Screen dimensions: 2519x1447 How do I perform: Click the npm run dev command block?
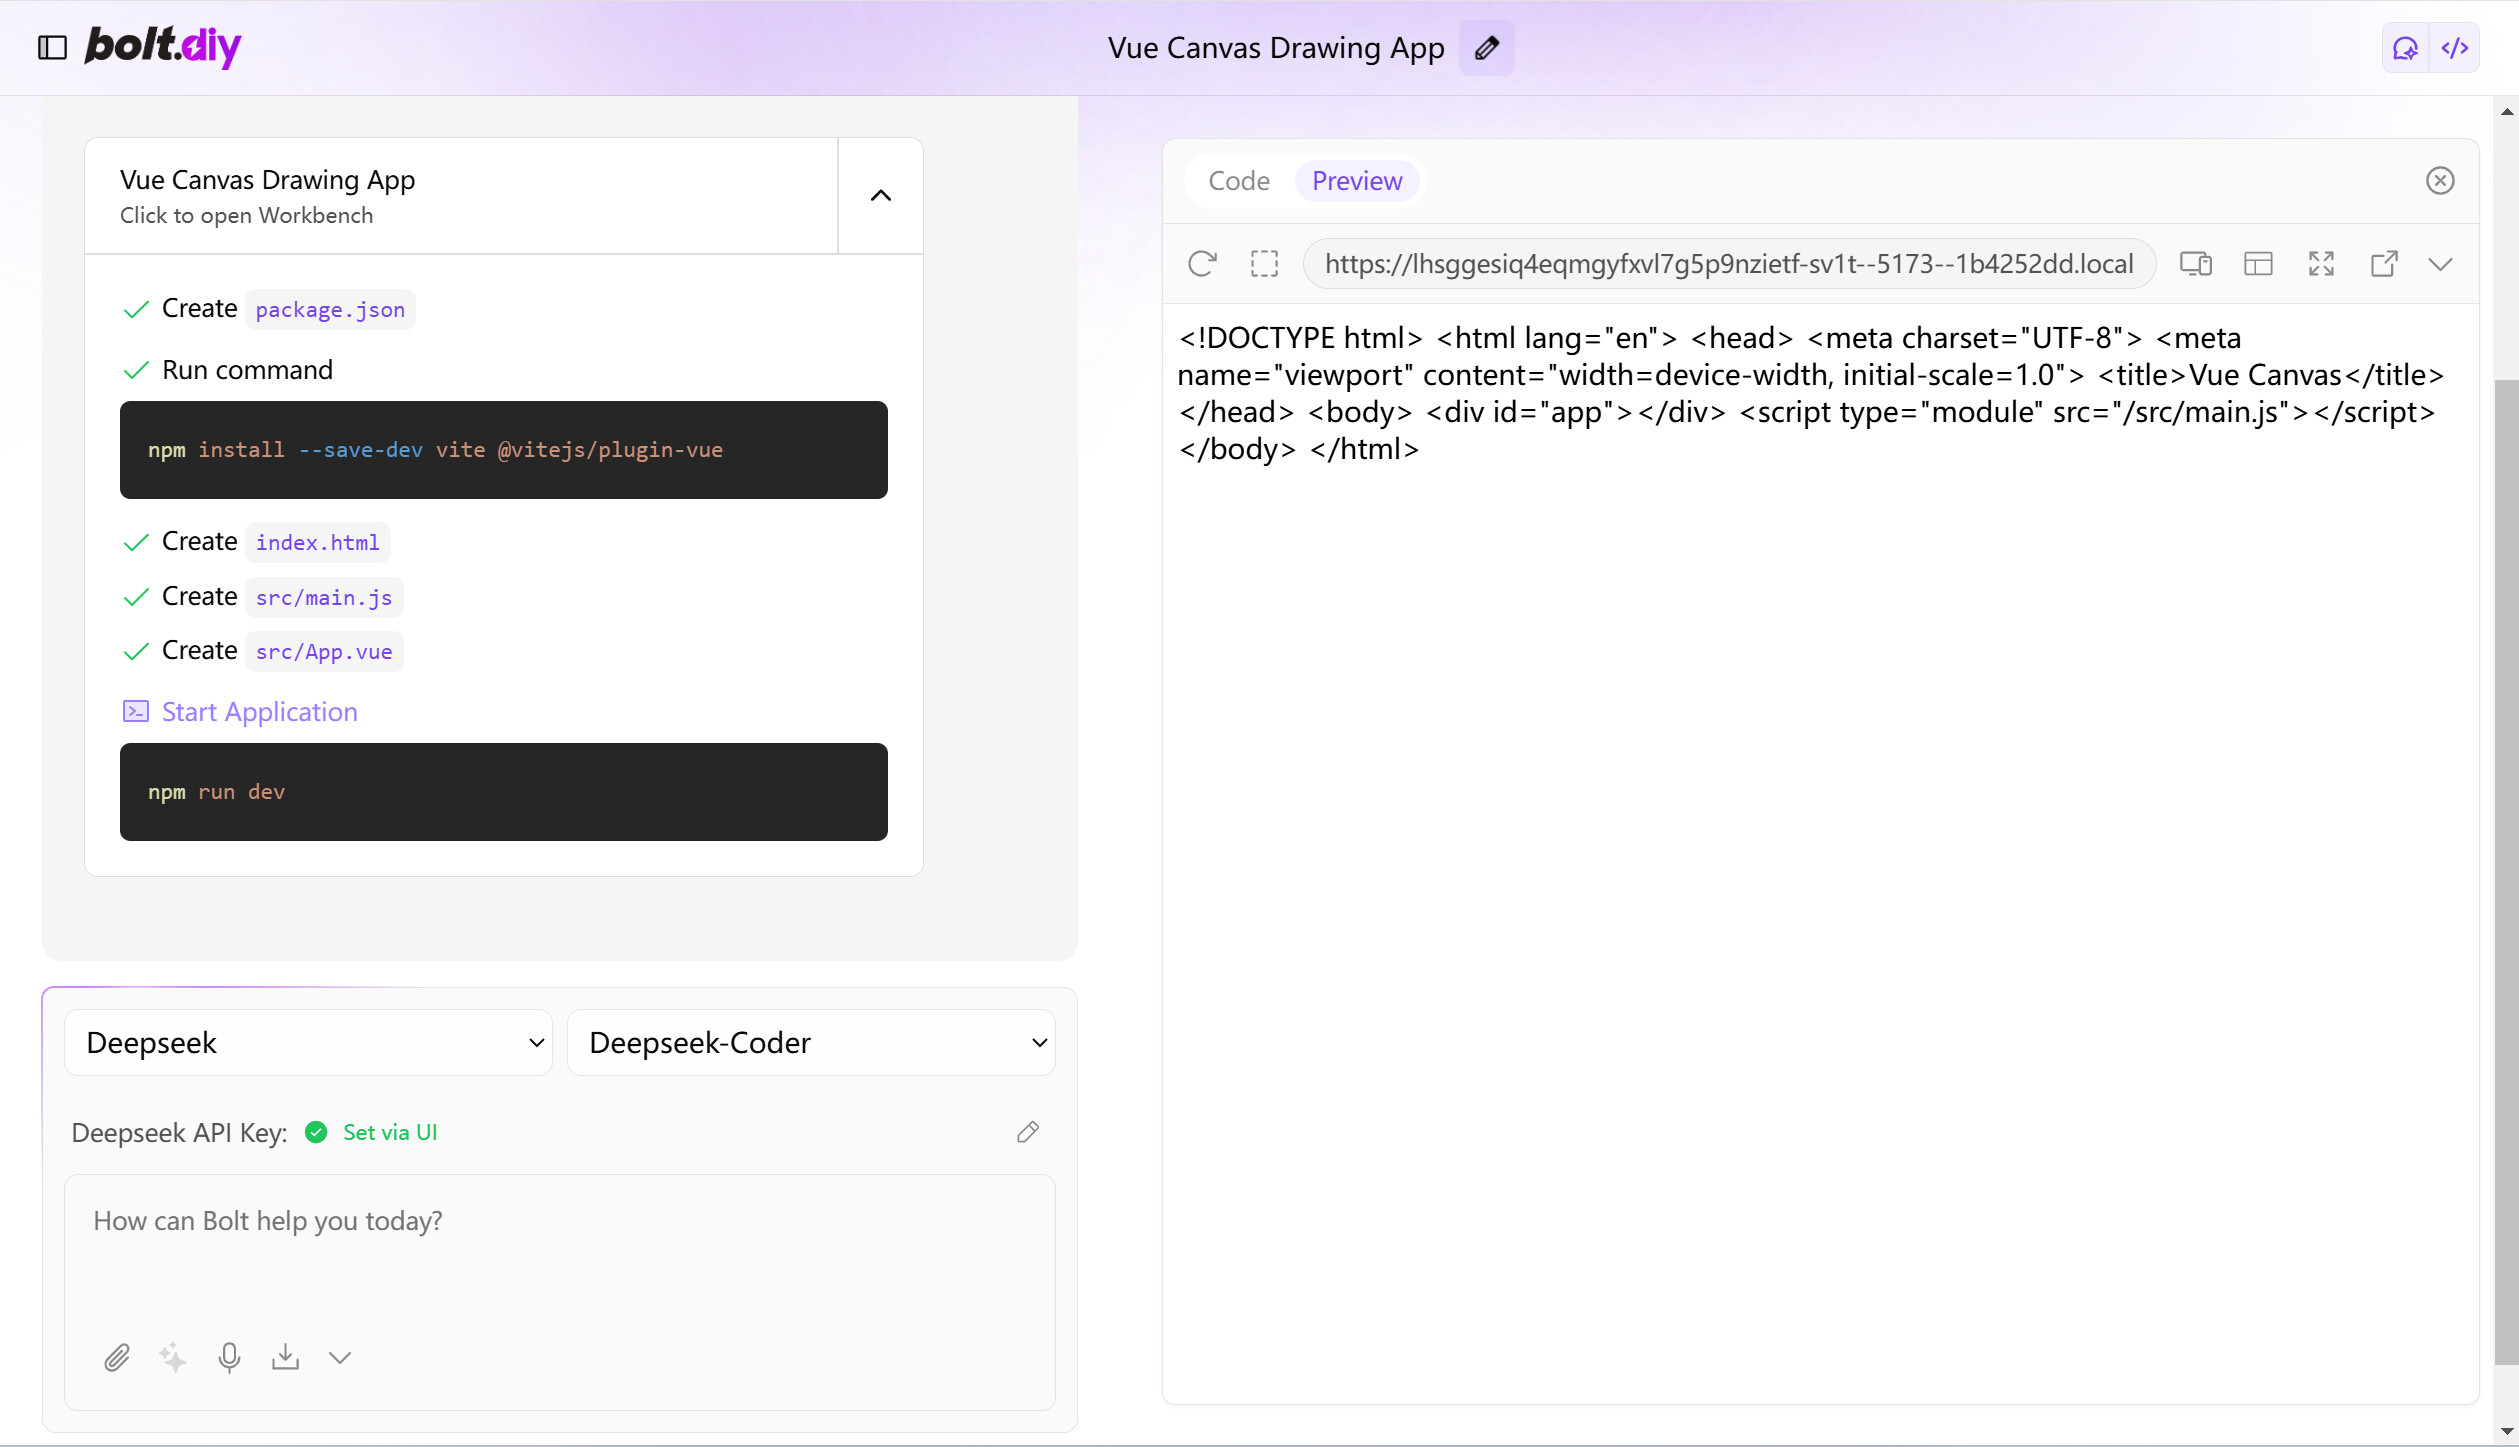(503, 792)
